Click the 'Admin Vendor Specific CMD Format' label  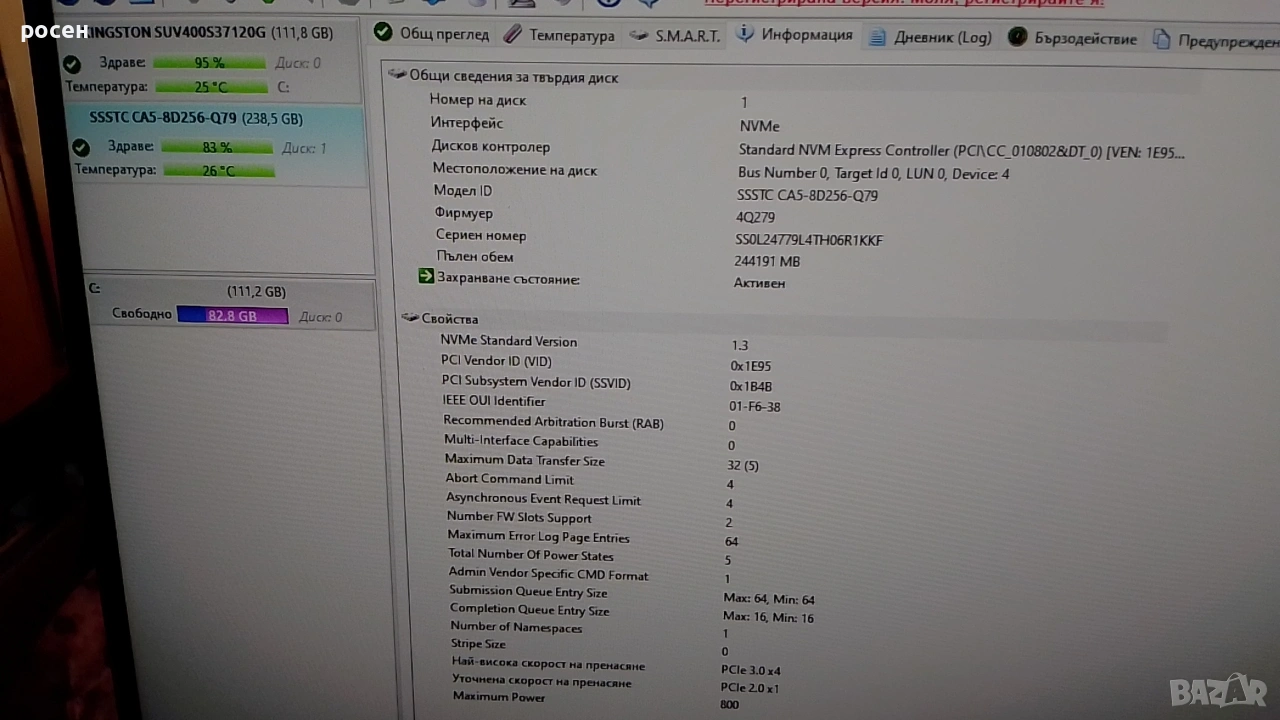548,574
